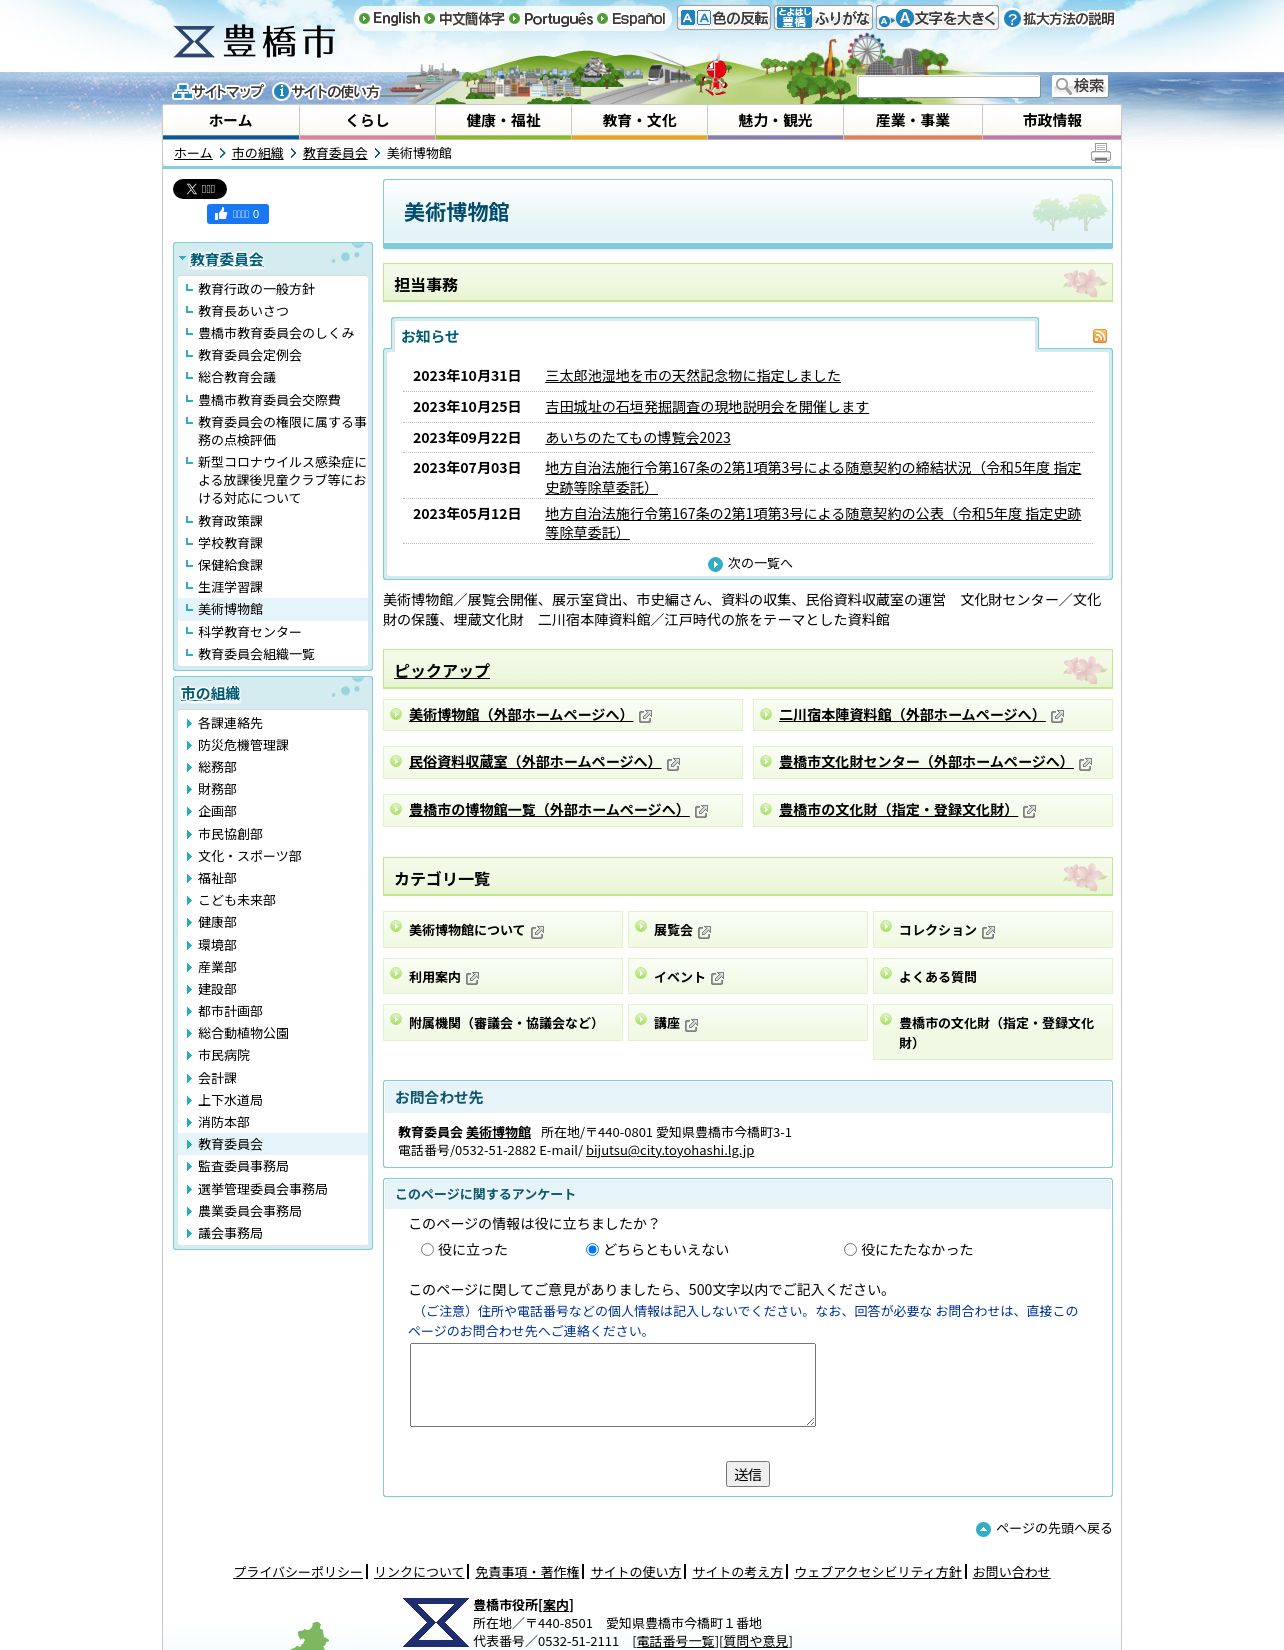Select the 役に立った radio option

tap(427, 1250)
